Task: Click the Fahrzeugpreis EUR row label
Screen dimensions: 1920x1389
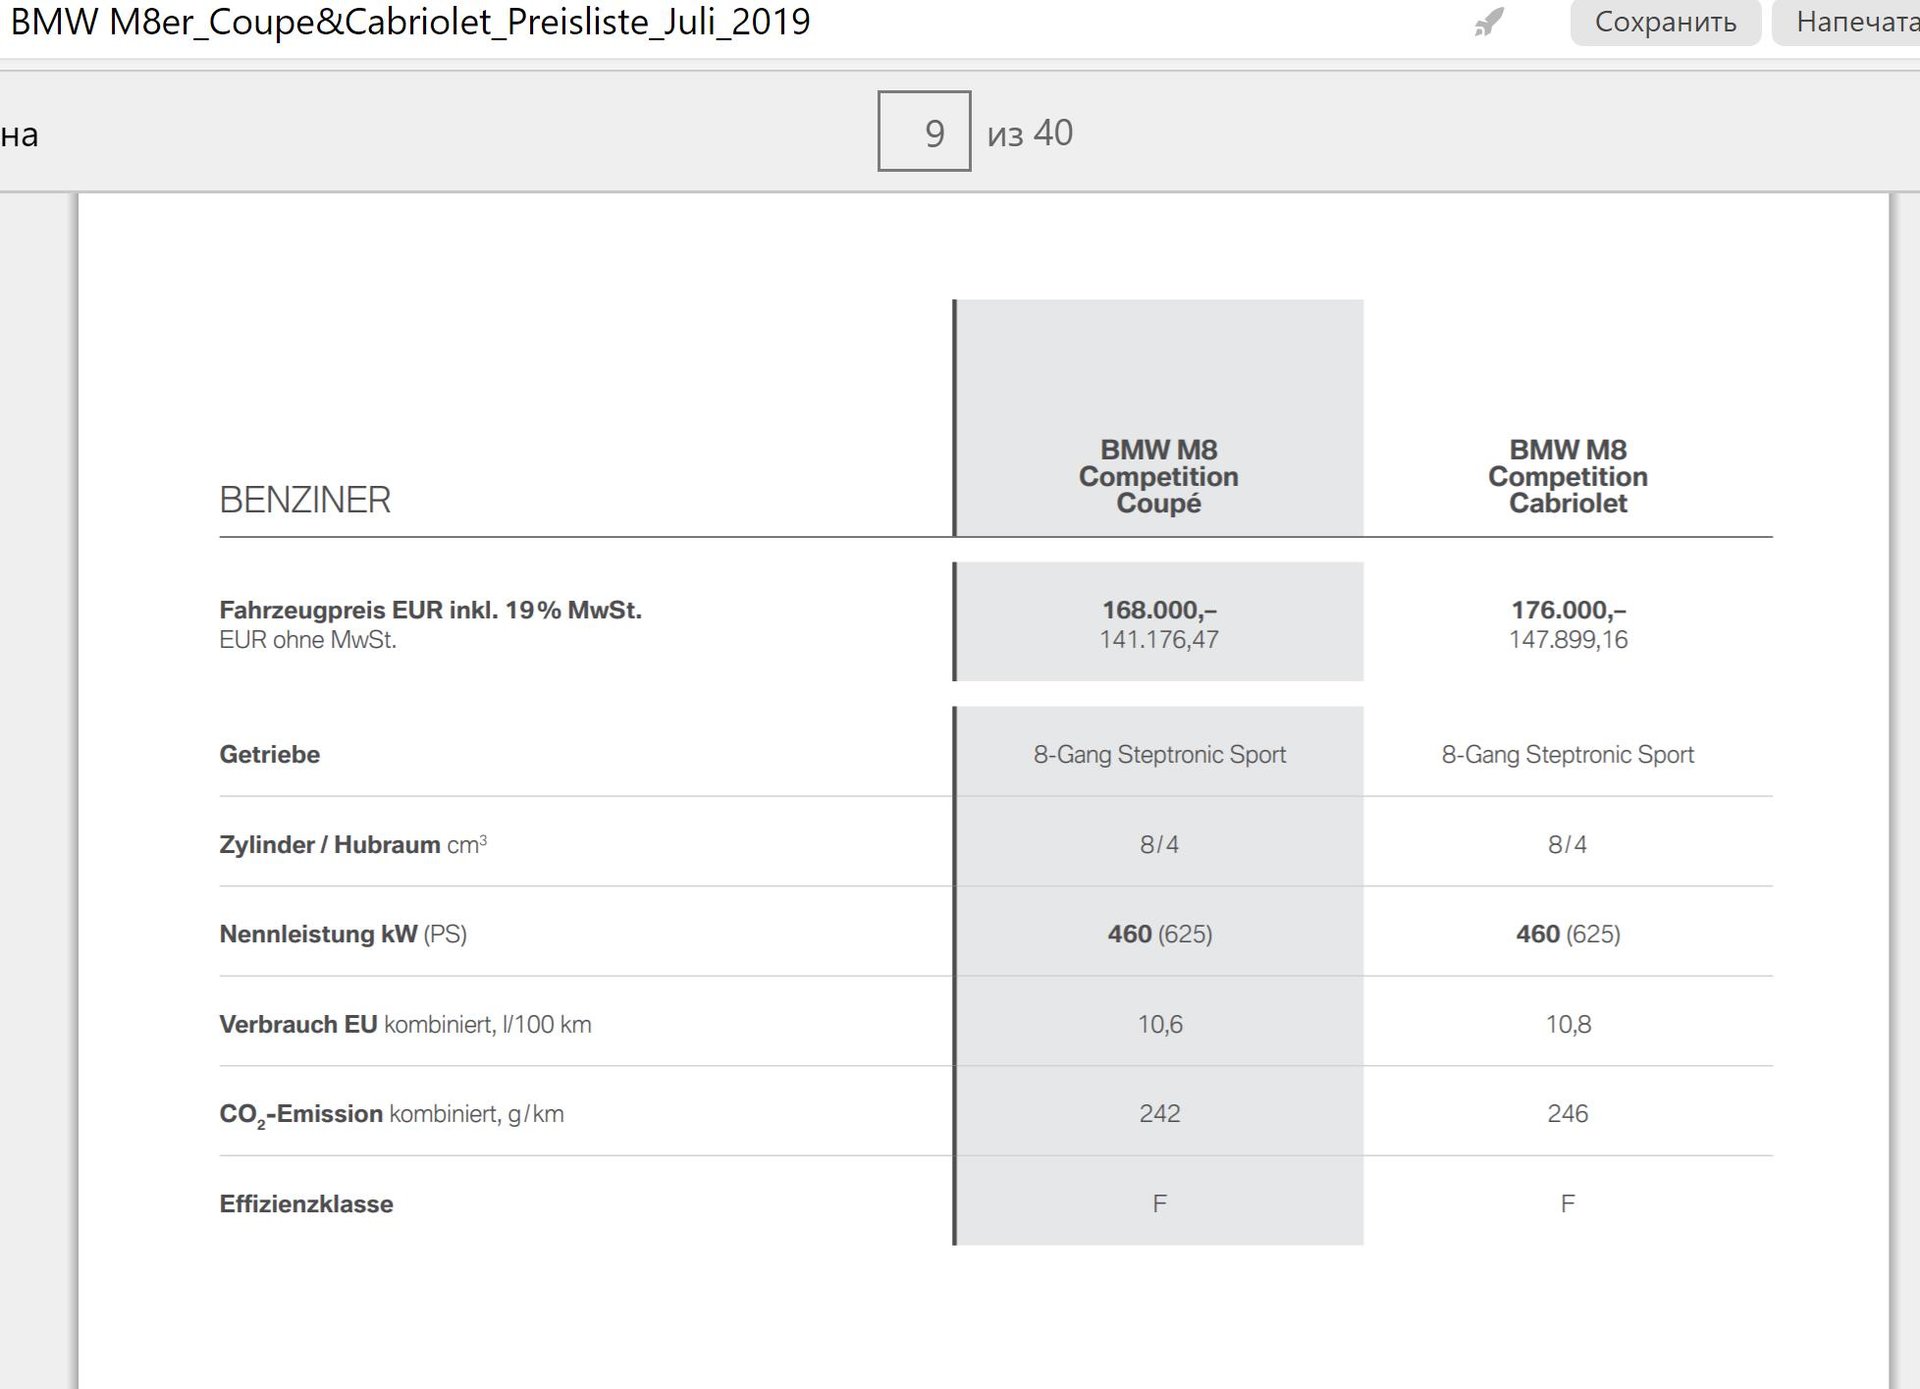Action: click(x=430, y=610)
